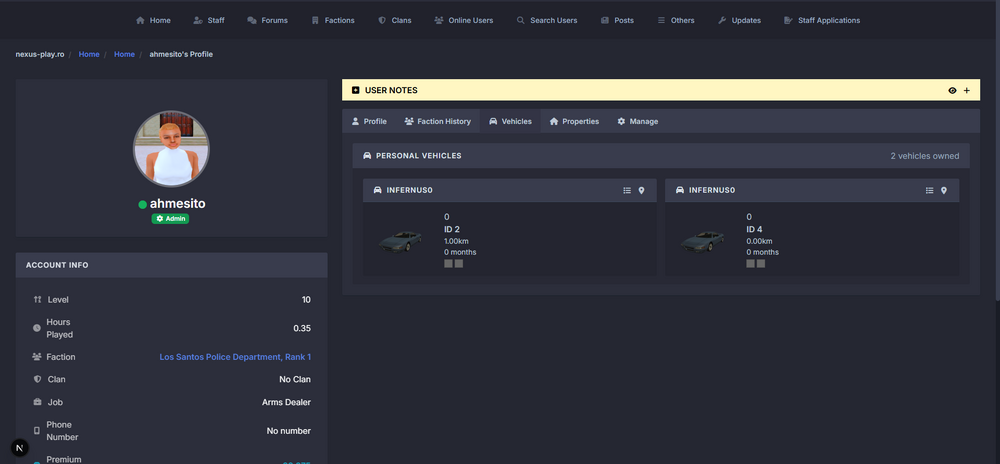Click the 'No number' phone value
Image resolution: width=1000 pixels, height=464 pixels.
coord(289,431)
